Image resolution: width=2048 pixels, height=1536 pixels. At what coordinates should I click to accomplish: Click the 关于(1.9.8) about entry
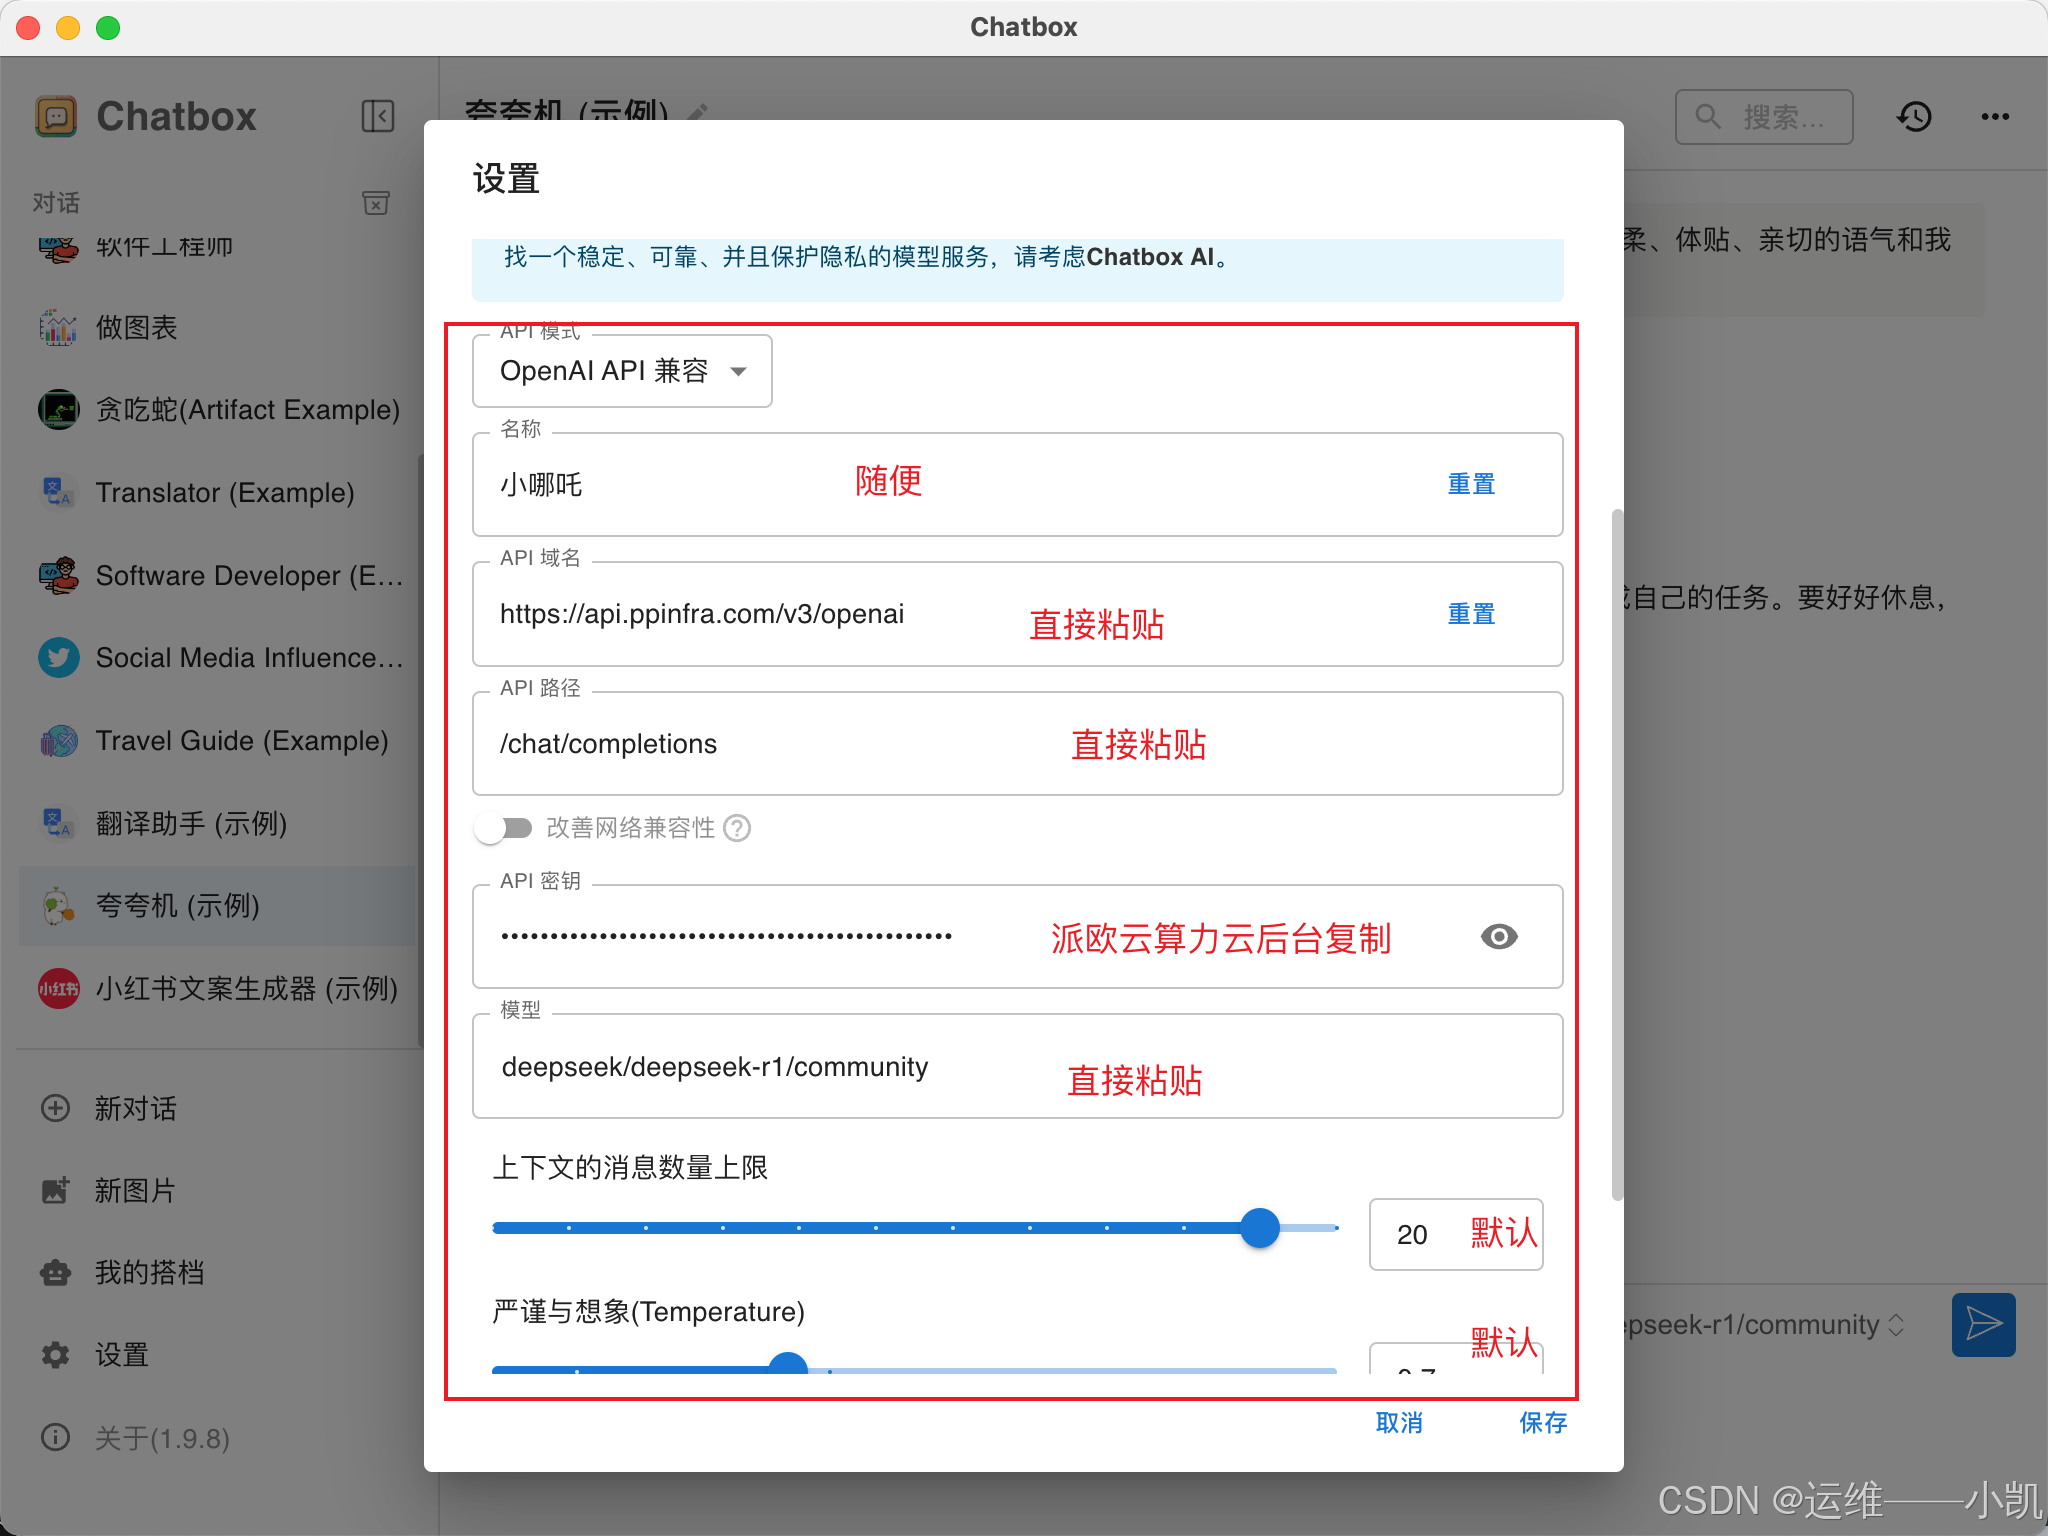pyautogui.click(x=217, y=1437)
